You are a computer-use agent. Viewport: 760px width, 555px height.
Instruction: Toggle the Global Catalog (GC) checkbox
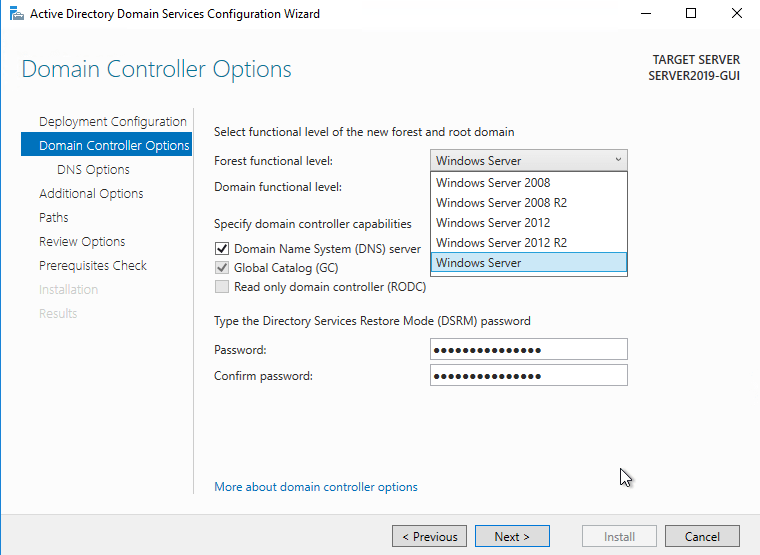pyautogui.click(x=222, y=268)
